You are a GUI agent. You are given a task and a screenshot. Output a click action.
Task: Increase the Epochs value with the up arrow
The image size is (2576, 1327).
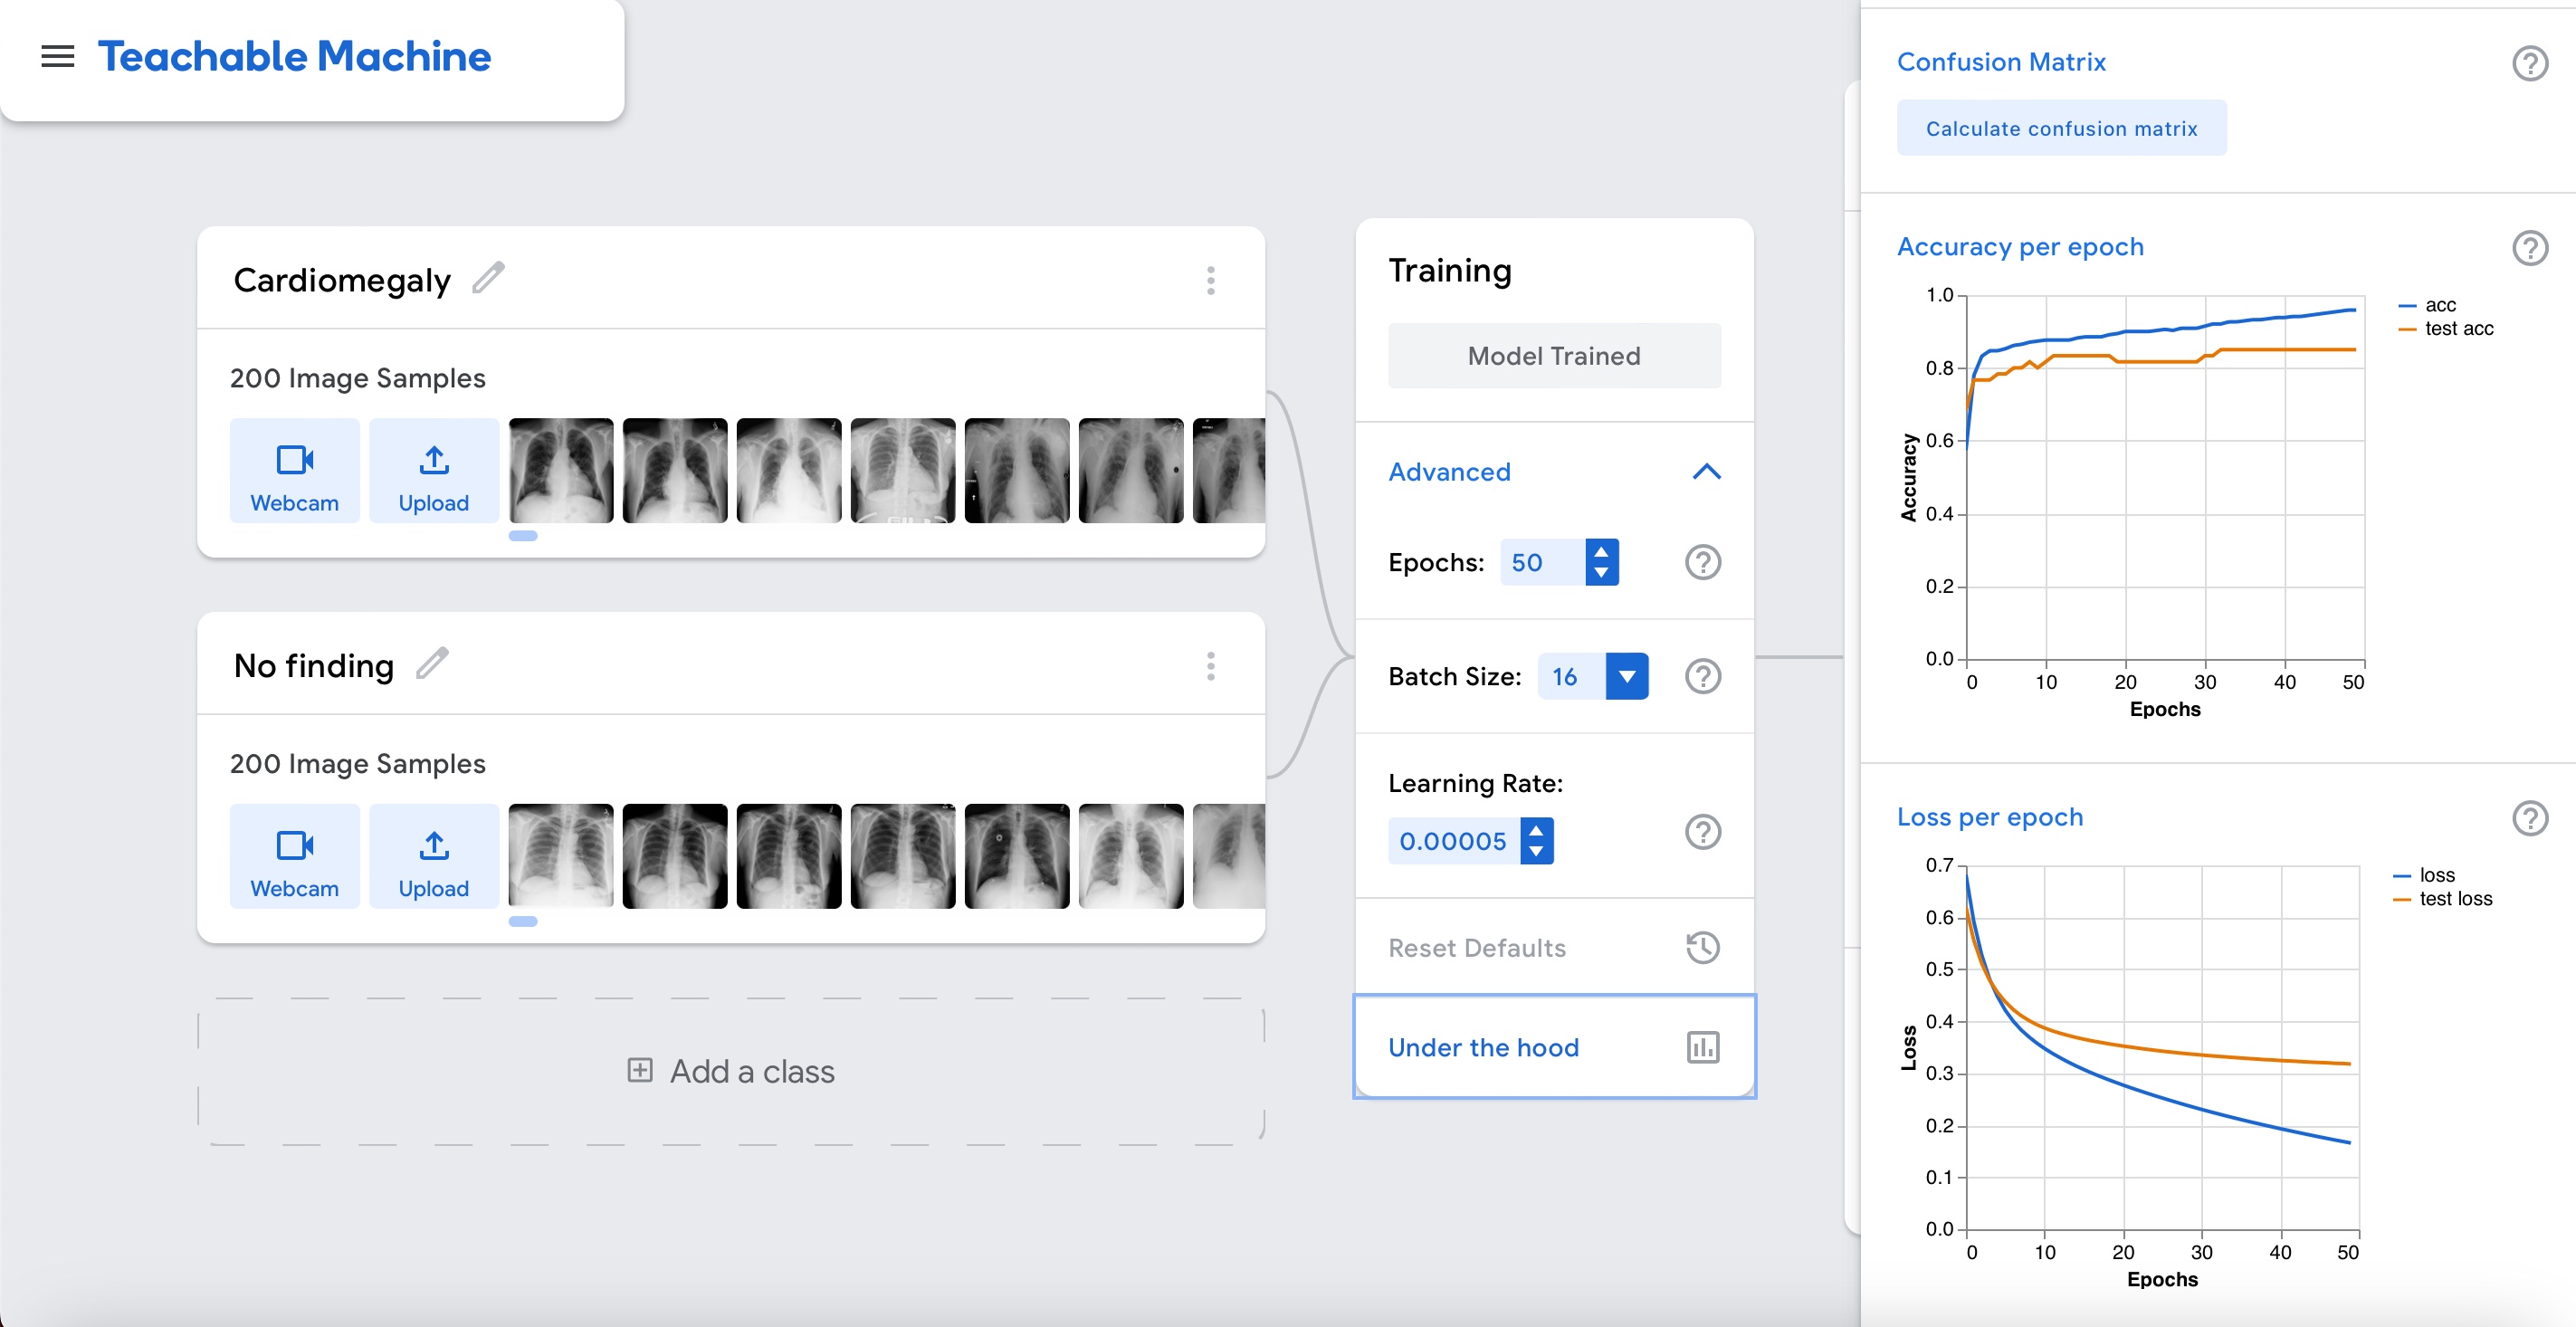pyautogui.click(x=1601, y=552)
